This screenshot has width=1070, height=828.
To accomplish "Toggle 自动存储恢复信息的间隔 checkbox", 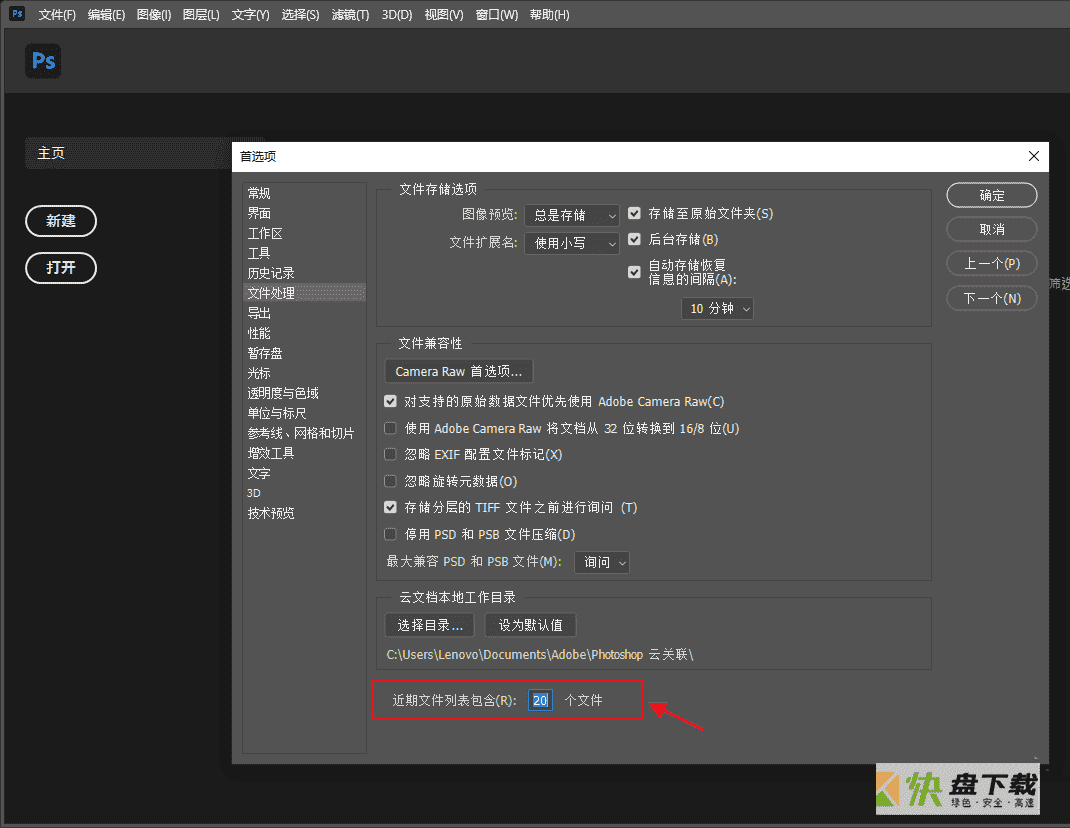I will tap(634, 272).
